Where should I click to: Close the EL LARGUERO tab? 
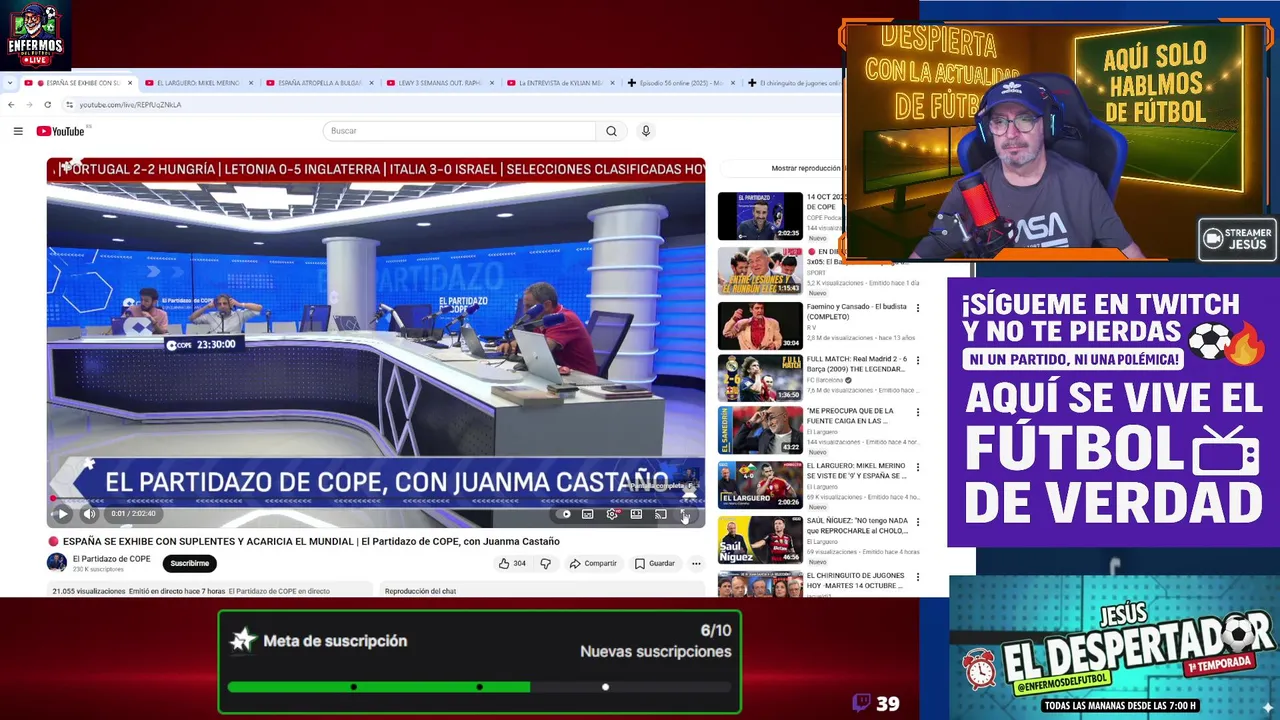(x=251, y=83)
